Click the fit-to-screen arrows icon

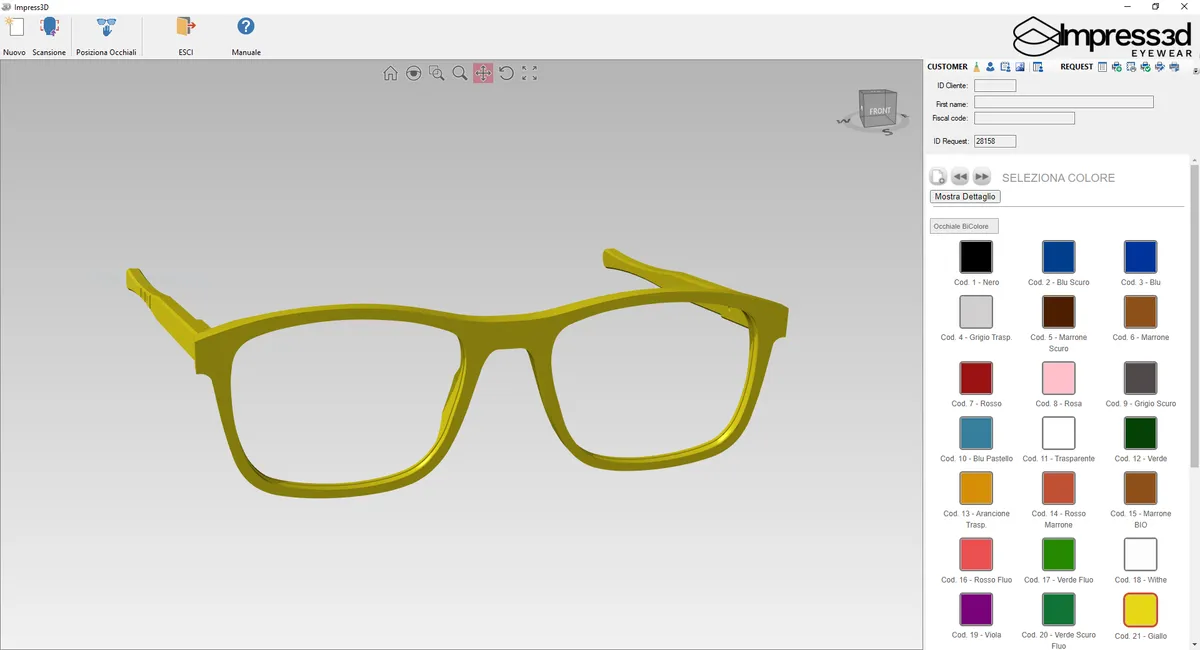pos(530,73)
